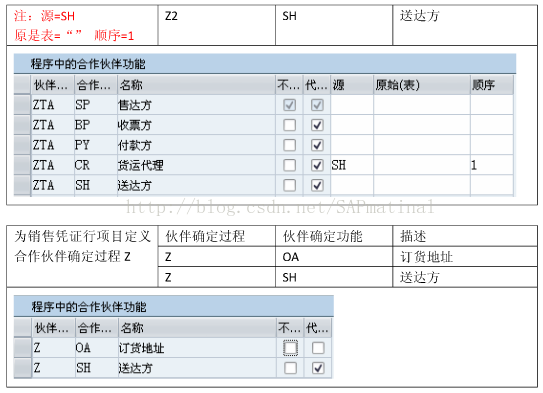
Task: Click the 名称 column header in upper table
Action: [x=196, y=85]
